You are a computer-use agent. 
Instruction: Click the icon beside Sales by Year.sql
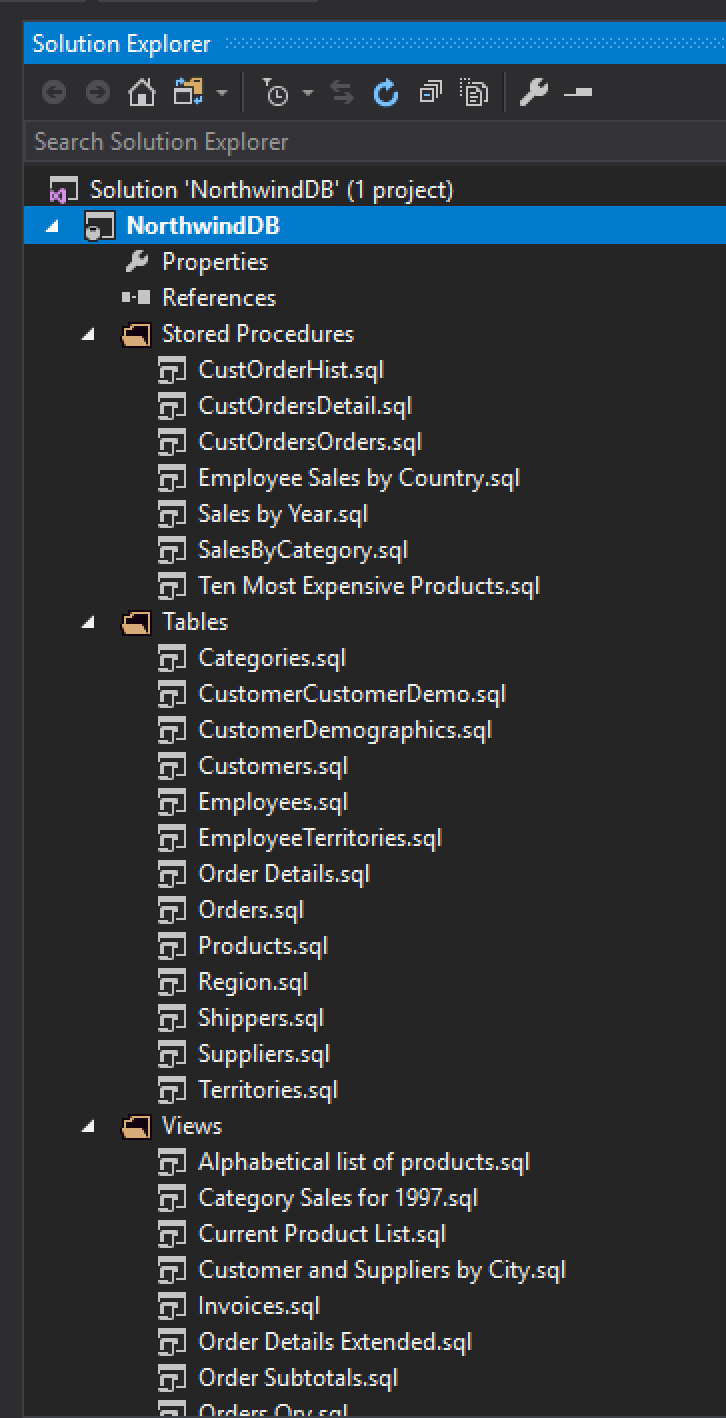pos(172,514)
